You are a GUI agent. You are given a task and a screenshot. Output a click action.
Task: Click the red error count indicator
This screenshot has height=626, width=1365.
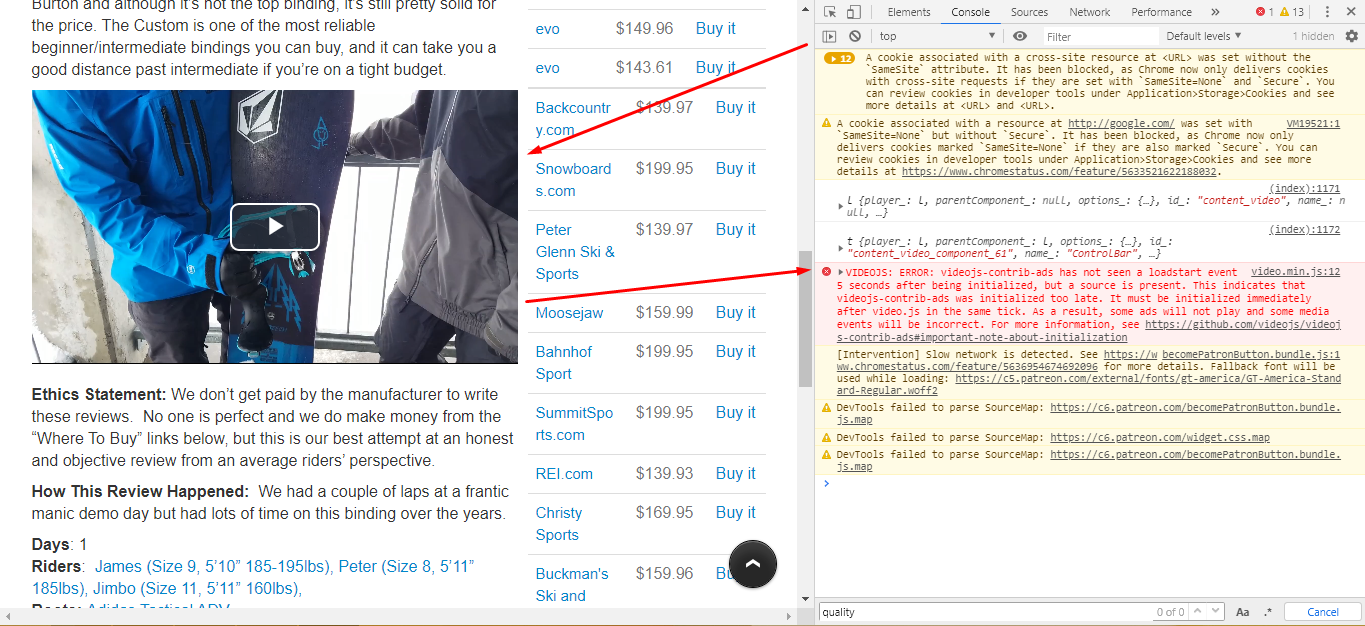(1264, 12)
